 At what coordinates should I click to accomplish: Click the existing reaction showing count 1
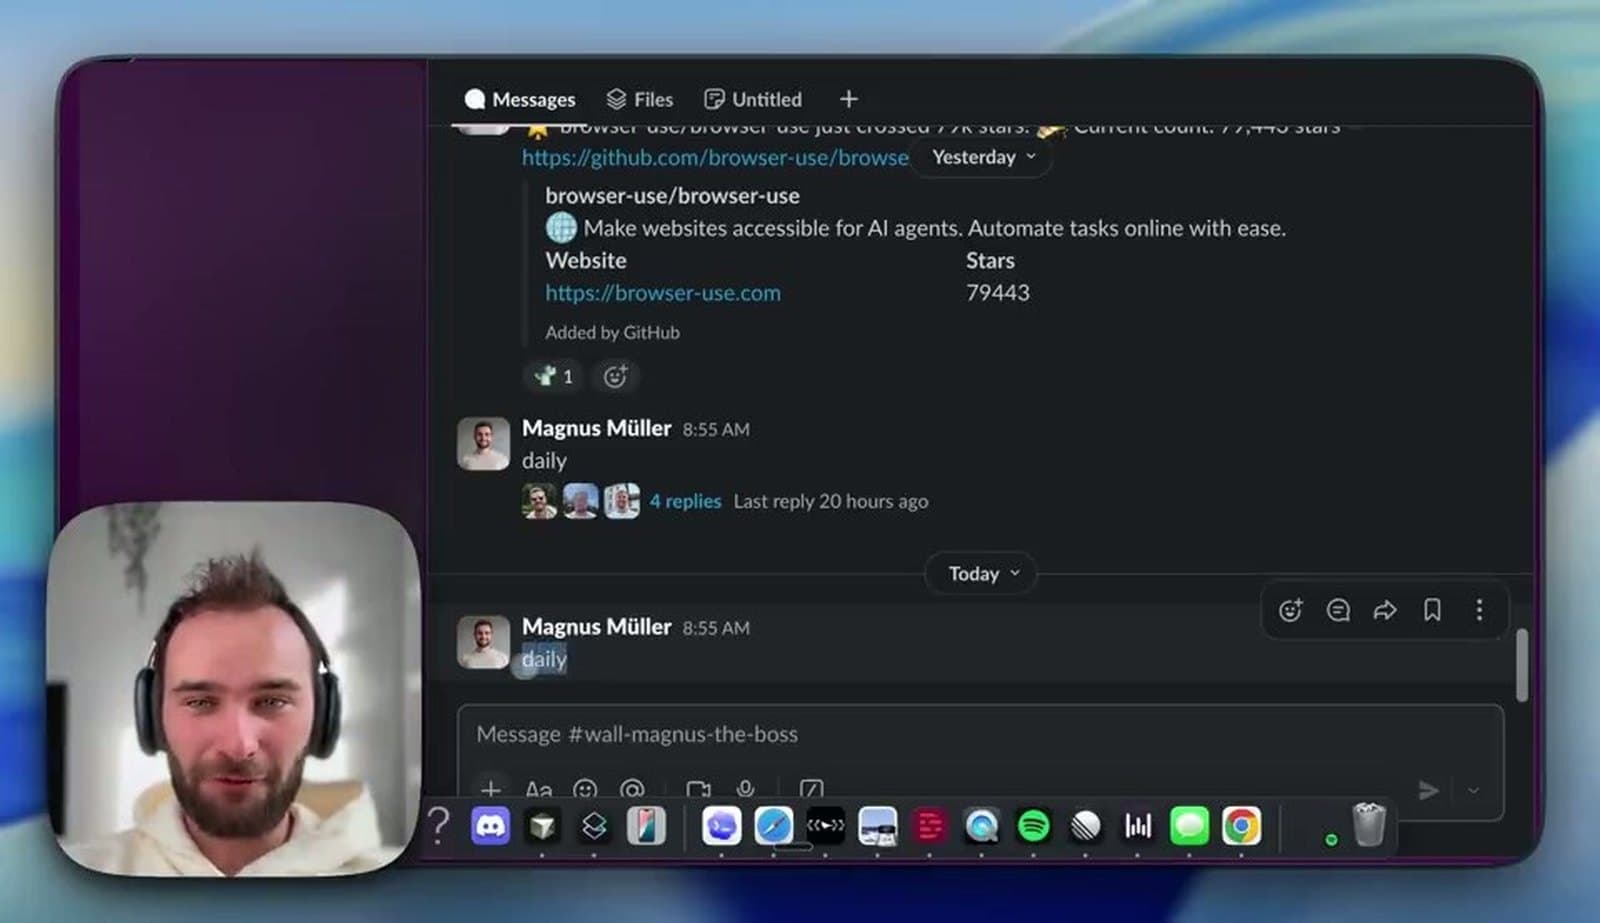point(554,376)
